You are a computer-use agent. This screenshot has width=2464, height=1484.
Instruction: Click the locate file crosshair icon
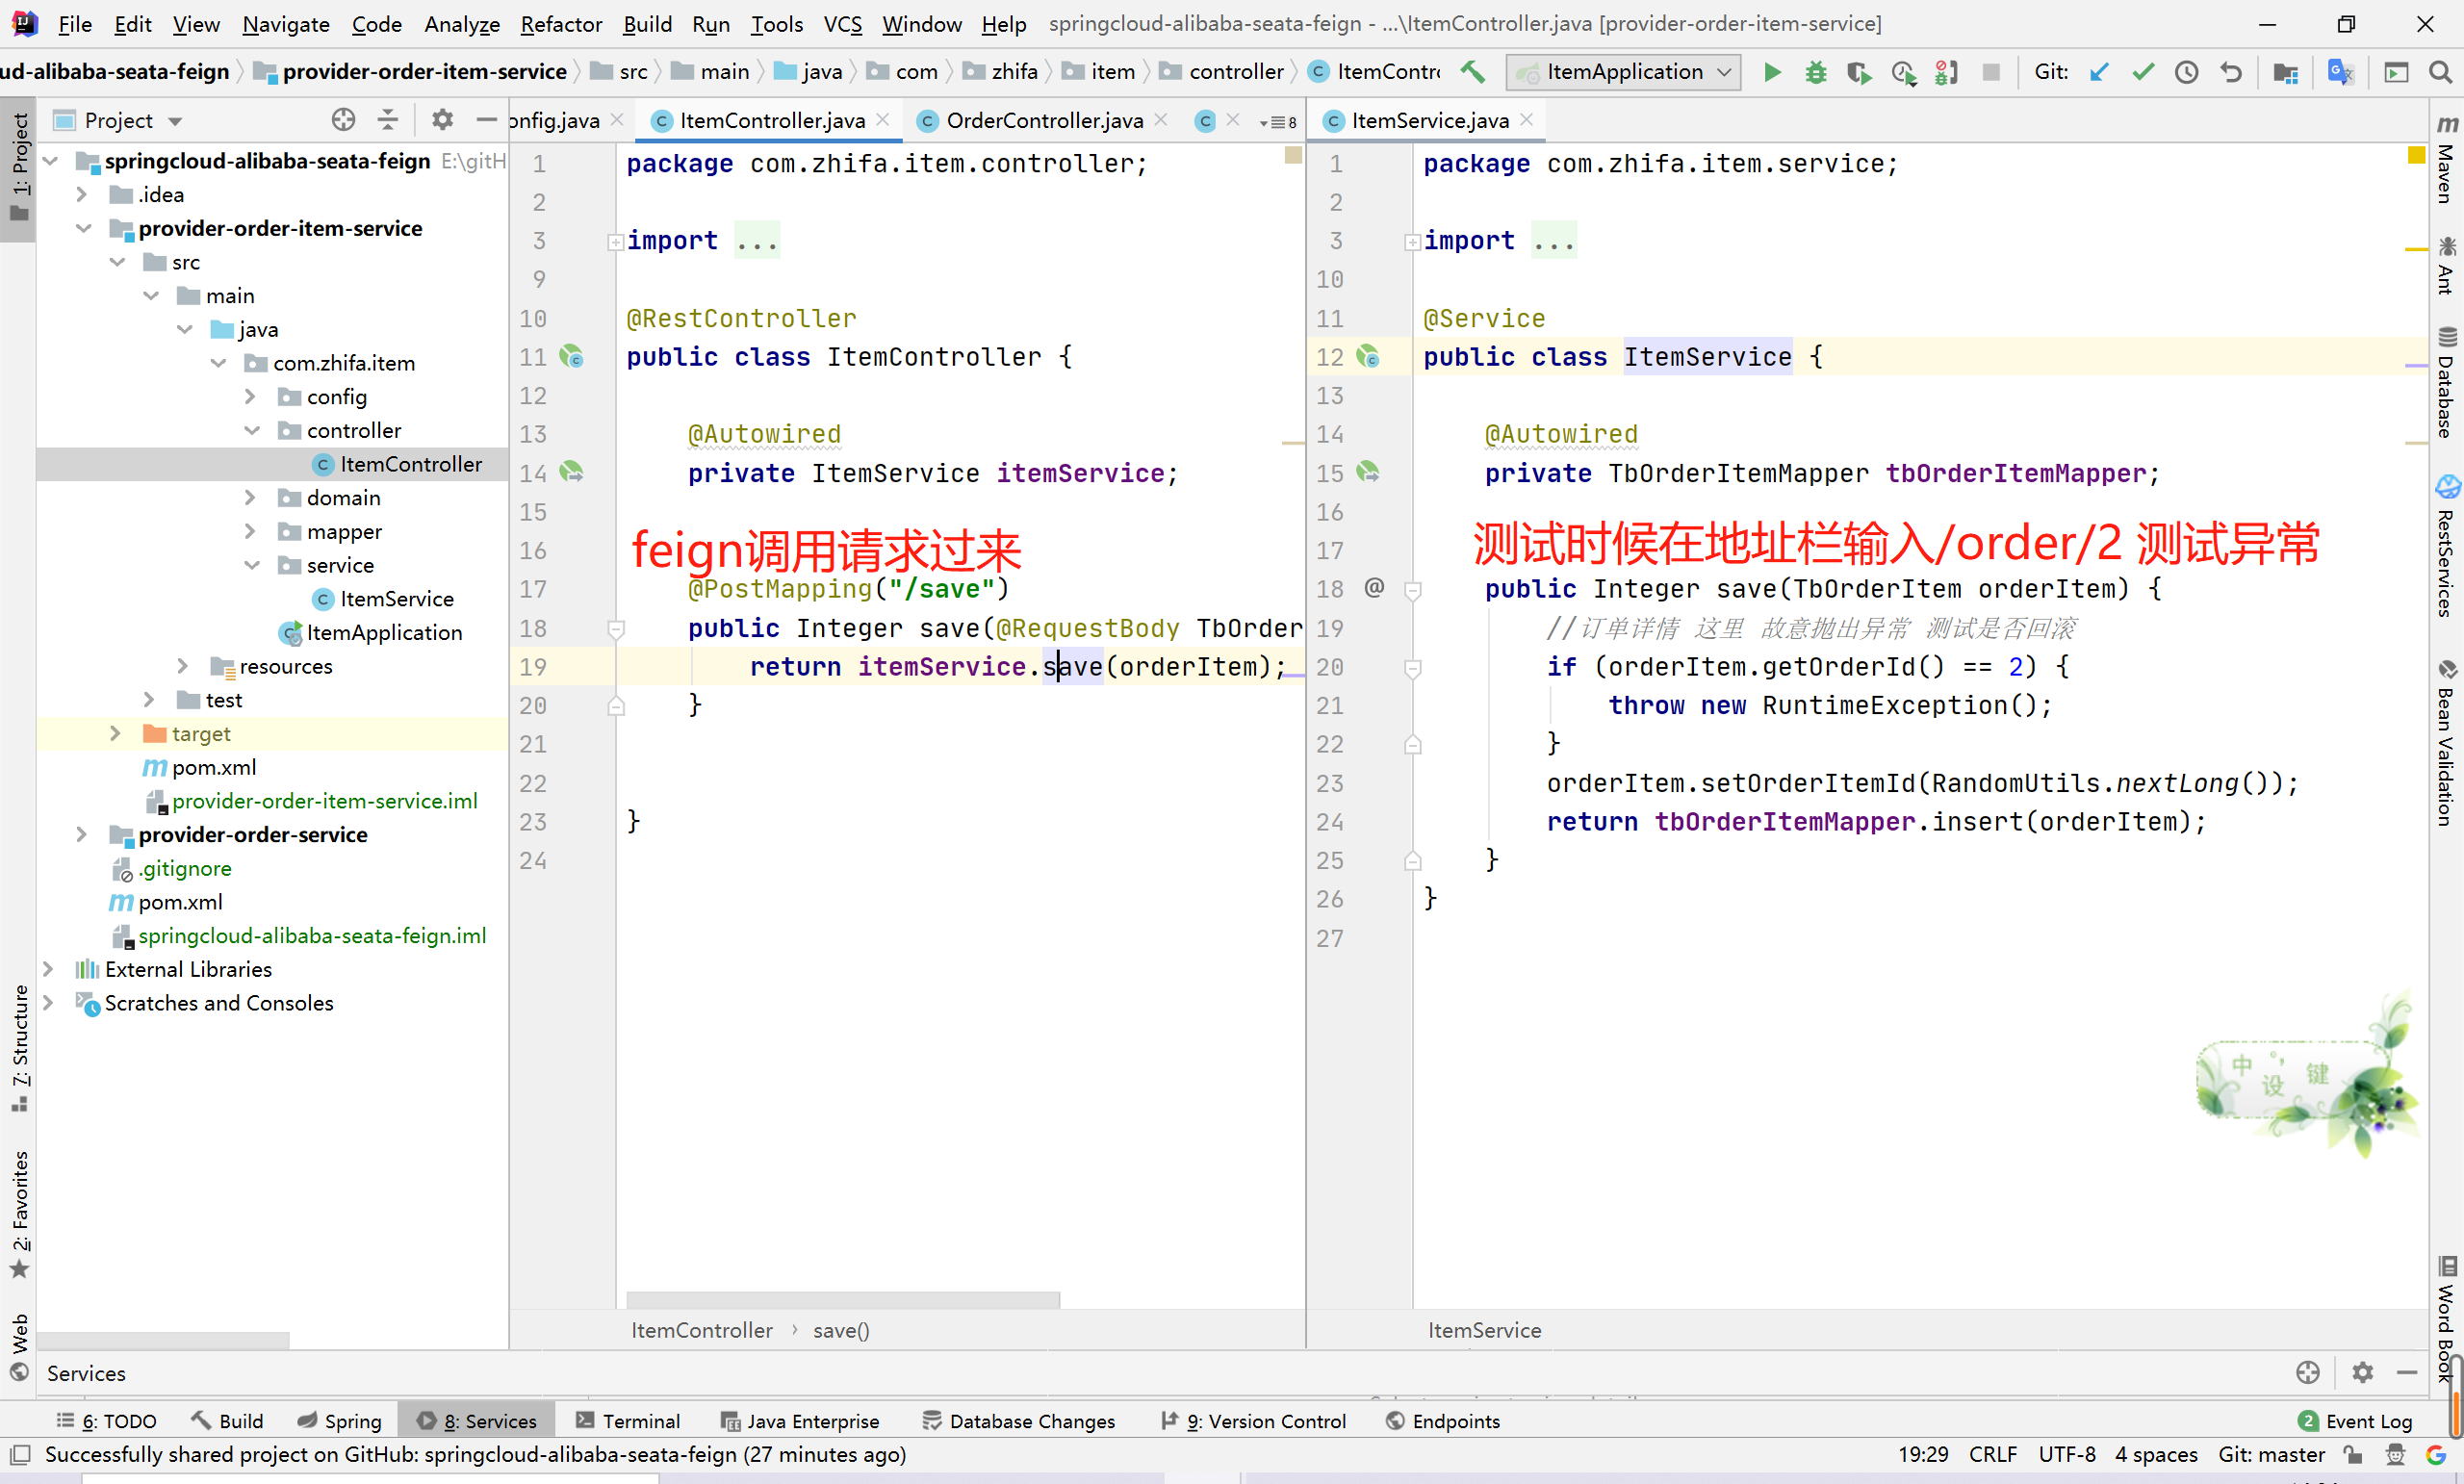pos(343,120)
